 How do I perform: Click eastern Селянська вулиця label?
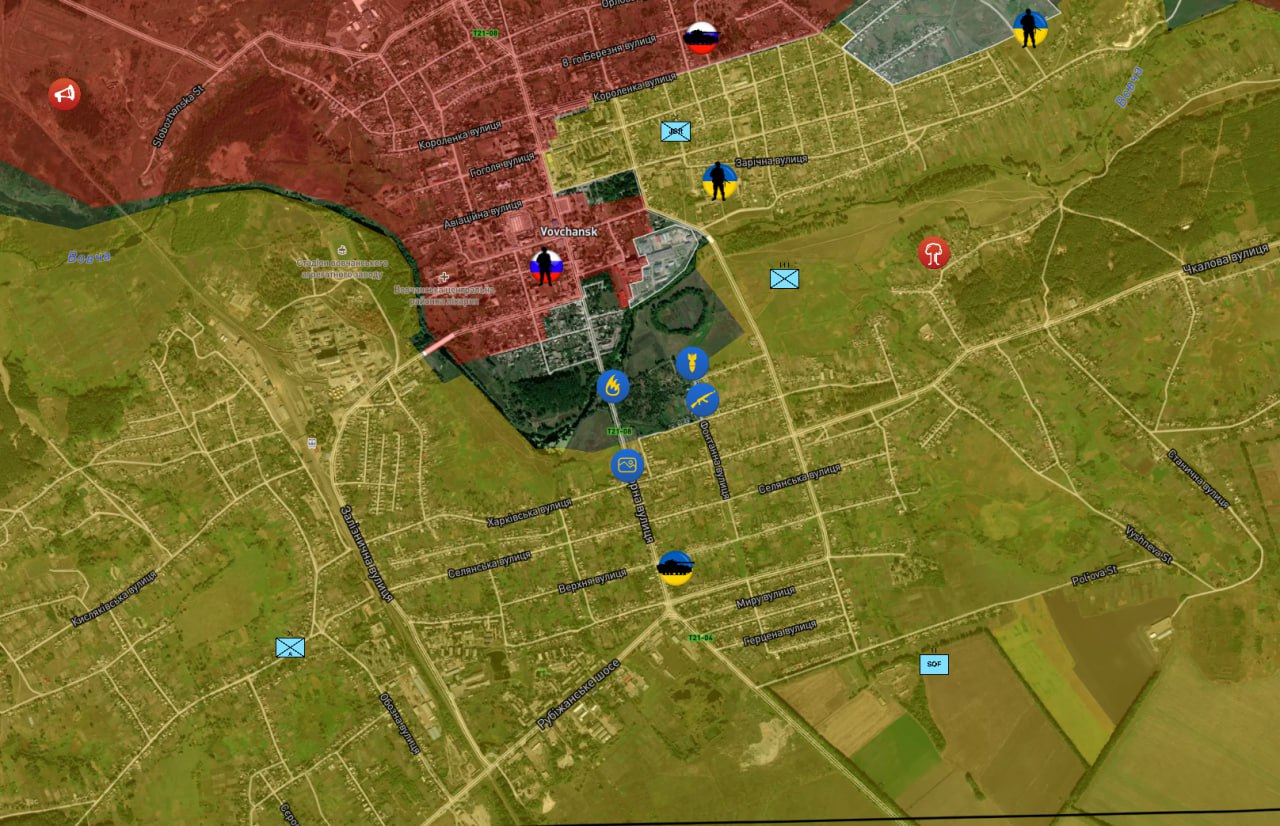800,478
